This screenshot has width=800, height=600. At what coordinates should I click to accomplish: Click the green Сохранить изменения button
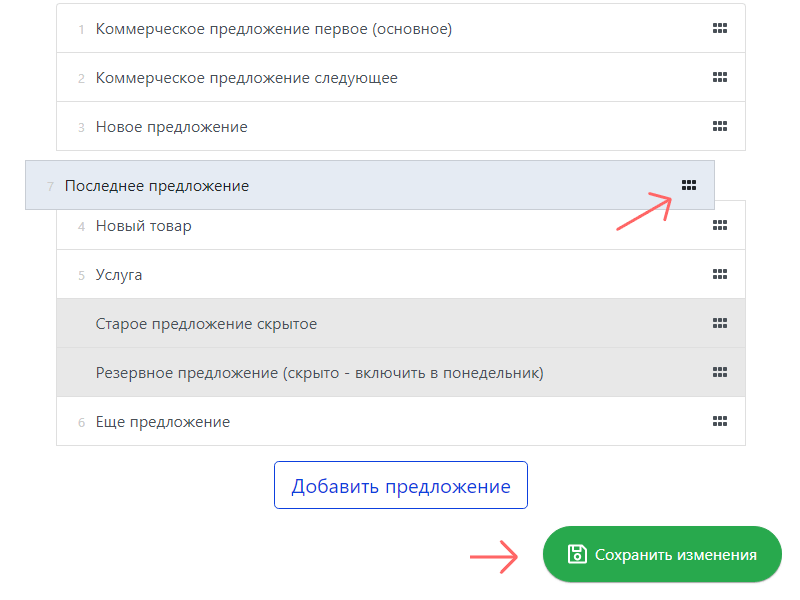pyautogui.click(x=661, y=554)
